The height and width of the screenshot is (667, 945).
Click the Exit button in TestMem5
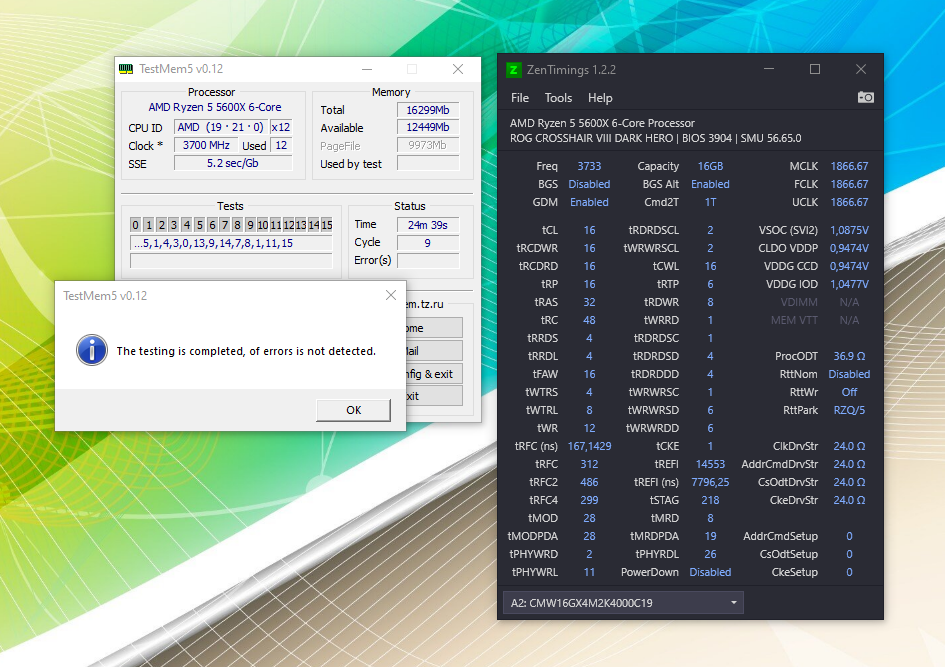(434, 396)
